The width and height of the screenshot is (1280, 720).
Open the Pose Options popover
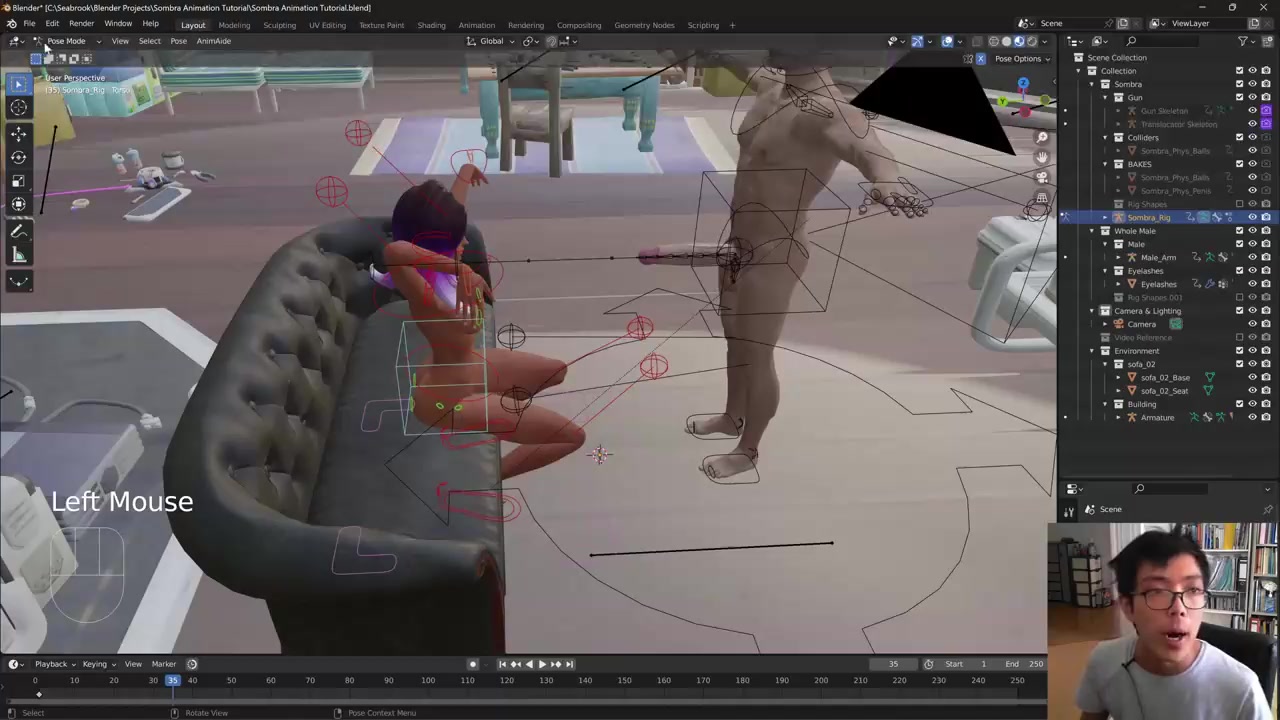[1020, 59]
